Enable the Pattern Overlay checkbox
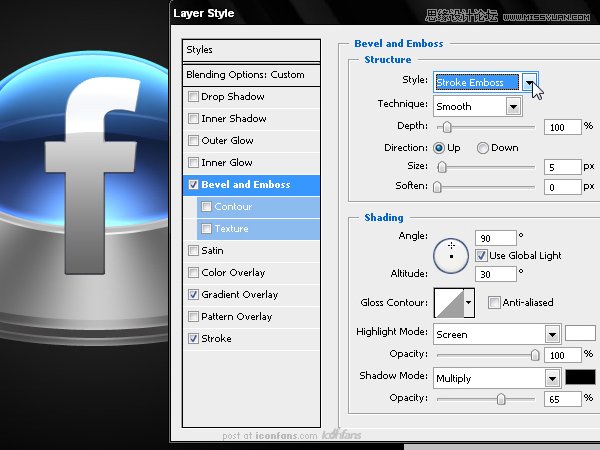 point(193,316)
